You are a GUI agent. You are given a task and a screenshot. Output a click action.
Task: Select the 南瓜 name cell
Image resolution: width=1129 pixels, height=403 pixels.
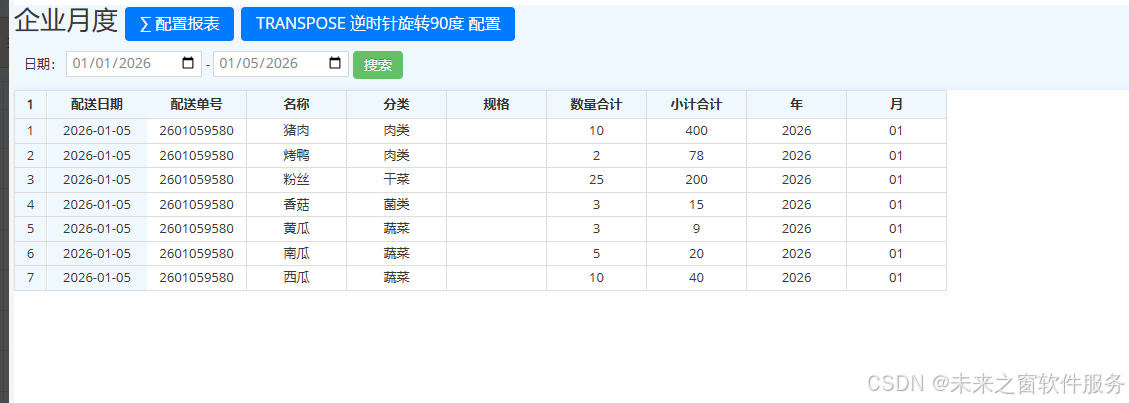click(297, 253)
